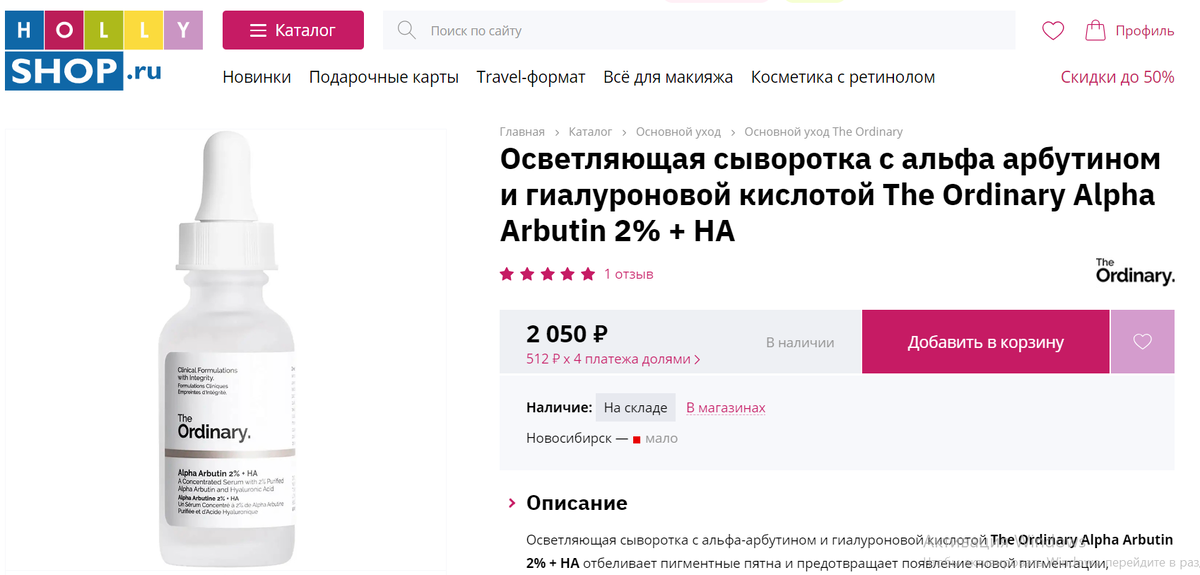
Task: Click The Ordinary brand logo
Action: [1134, 272]
